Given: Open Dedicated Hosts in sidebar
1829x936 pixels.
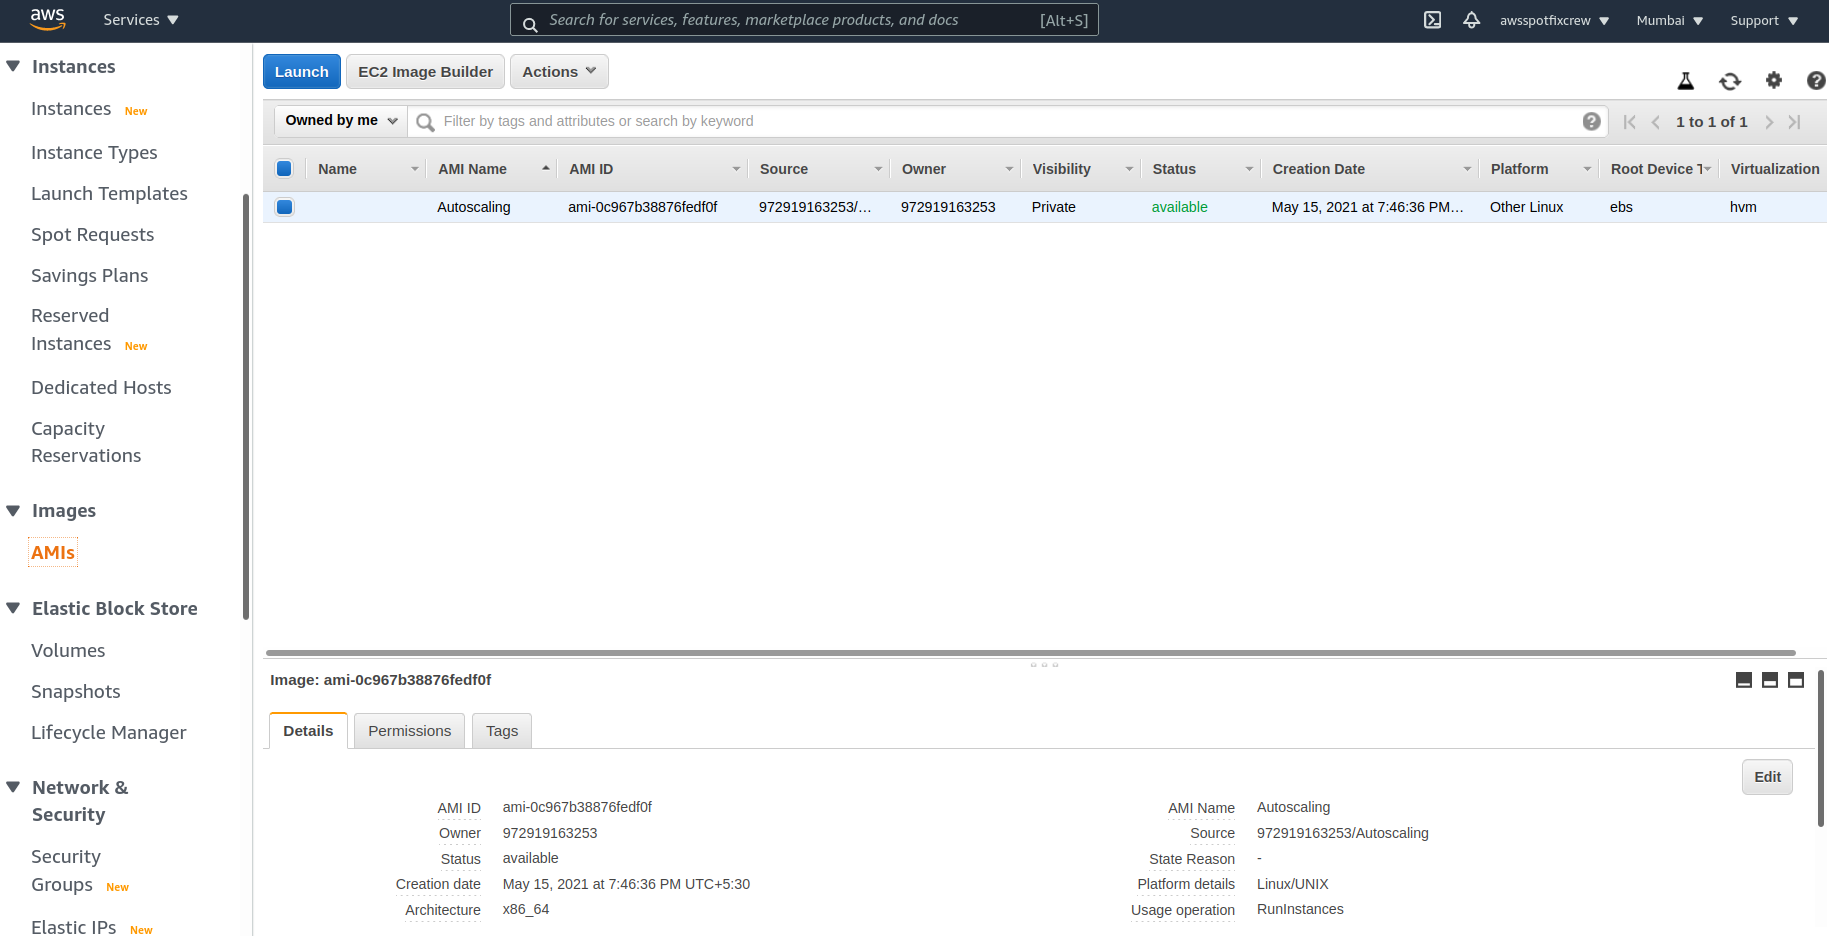Looking at the screenshot, I should pyautogui.click(x=101, y=388).
